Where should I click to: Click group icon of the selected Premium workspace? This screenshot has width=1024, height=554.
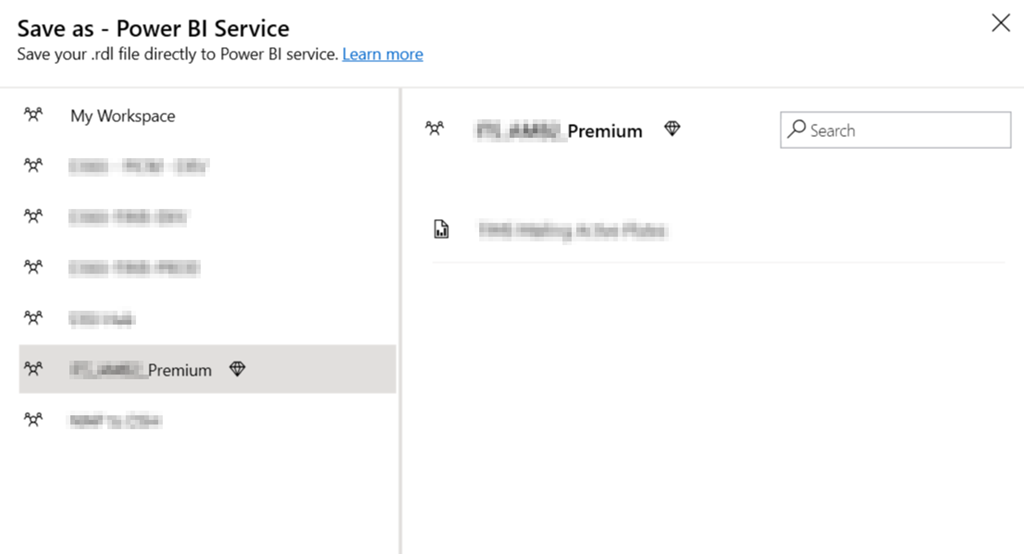33,369
